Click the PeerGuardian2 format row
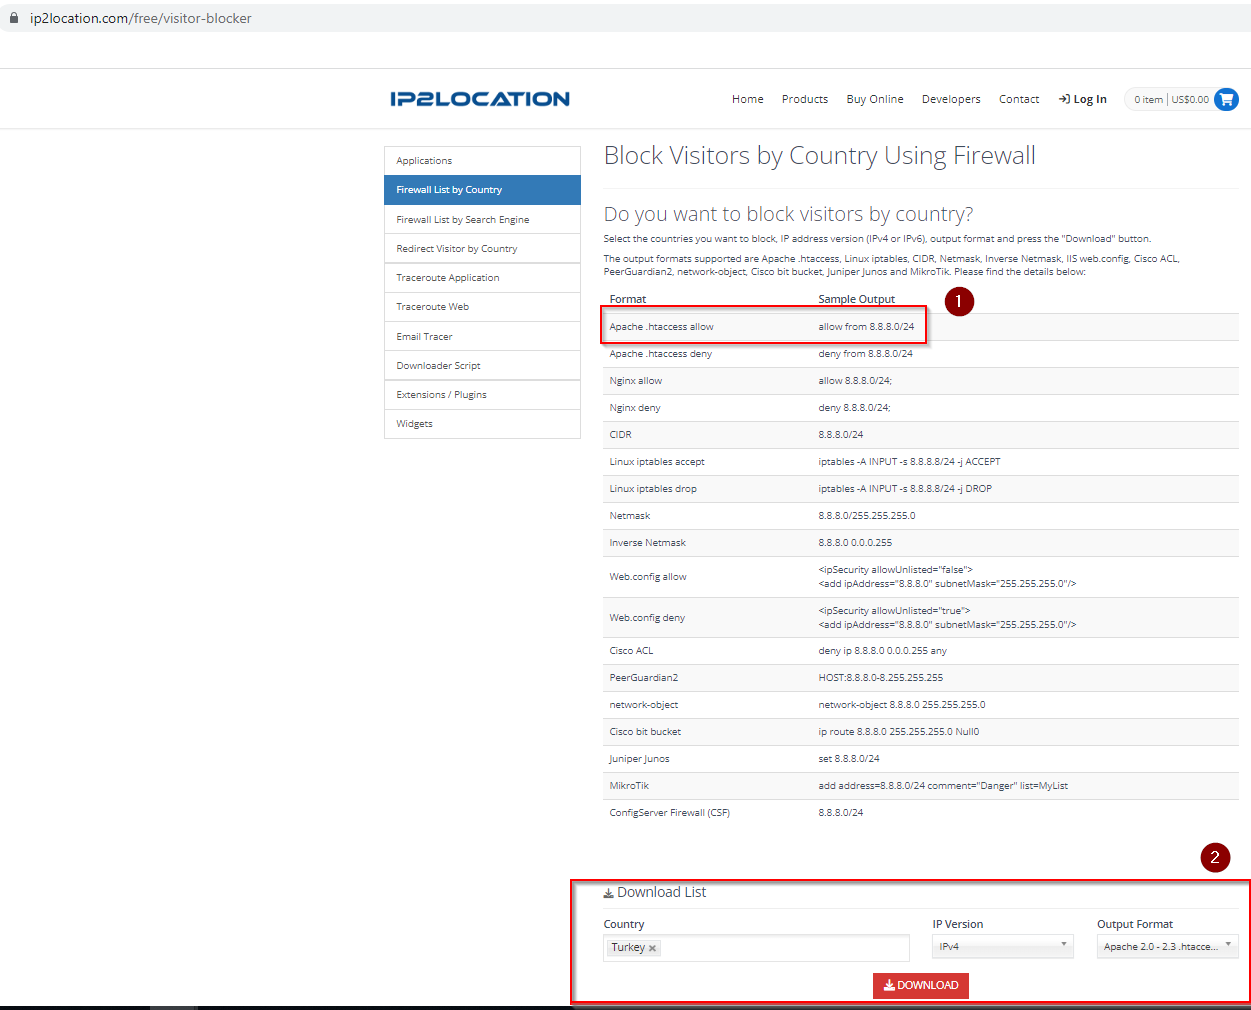The width and height of the screenshot is (1251, 1010). 921,678
